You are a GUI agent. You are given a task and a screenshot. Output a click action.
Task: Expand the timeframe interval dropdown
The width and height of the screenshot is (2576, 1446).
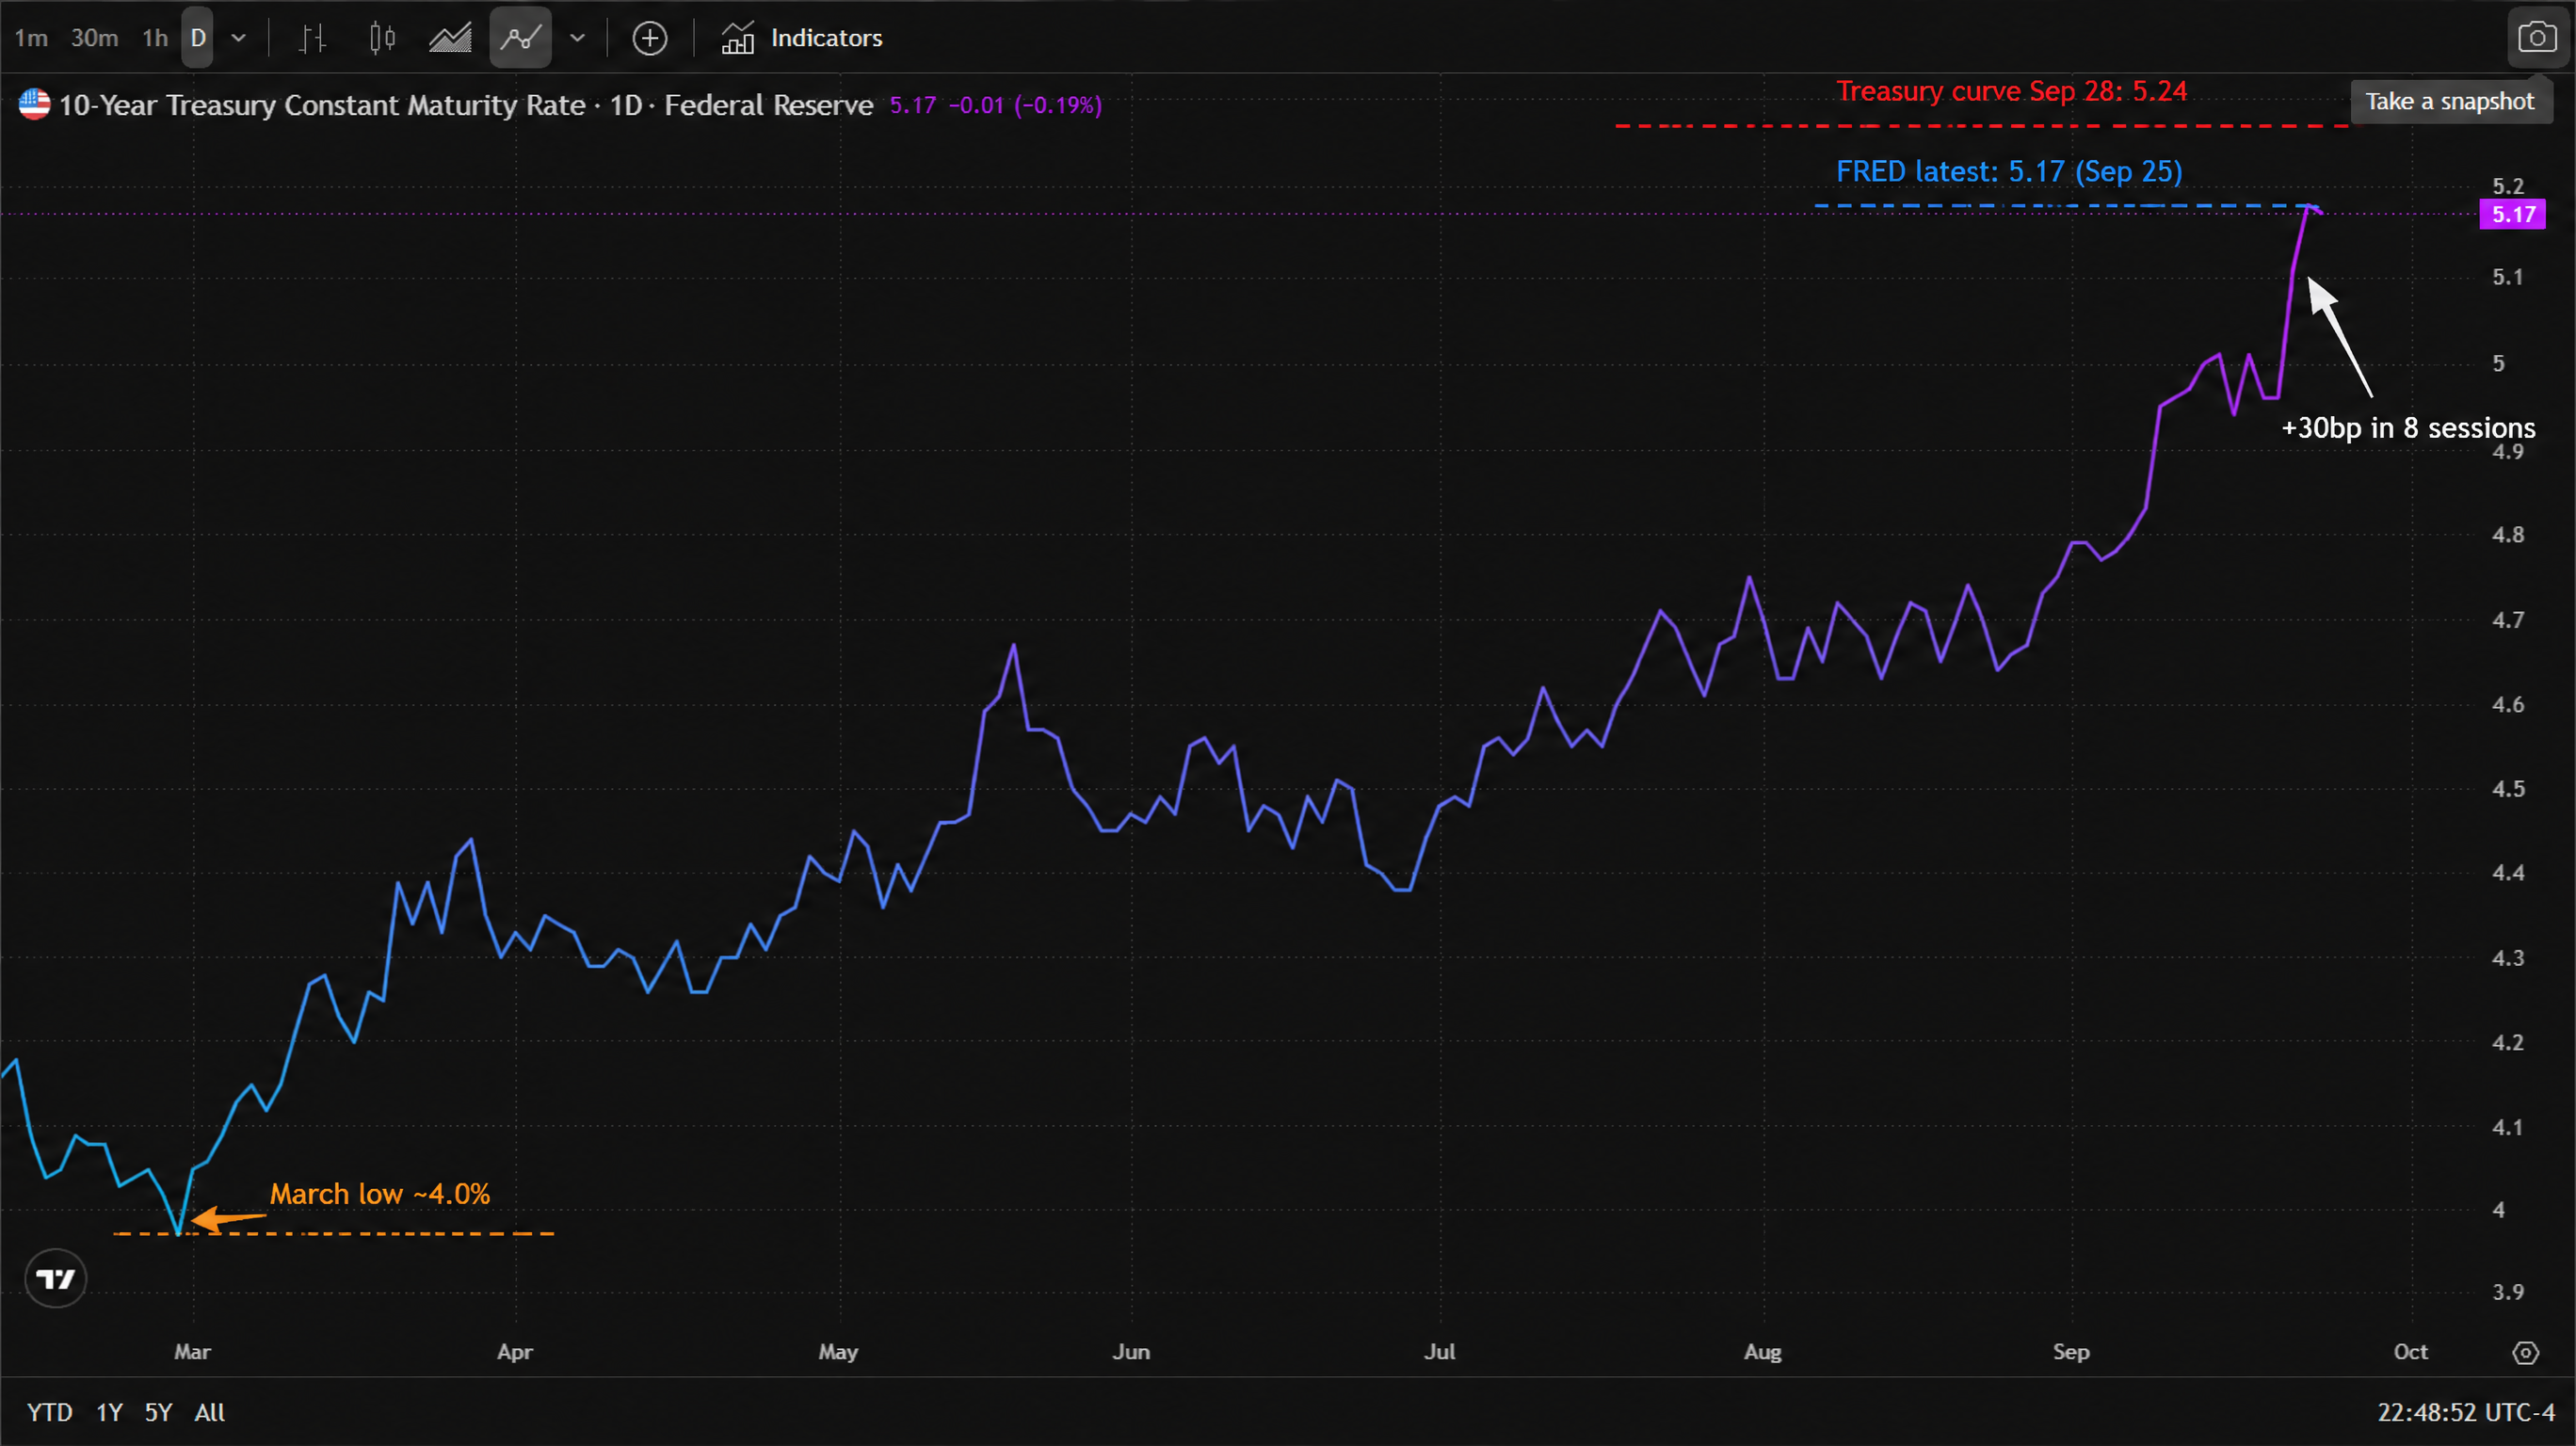pyautogui.click(x=238, y=38)
